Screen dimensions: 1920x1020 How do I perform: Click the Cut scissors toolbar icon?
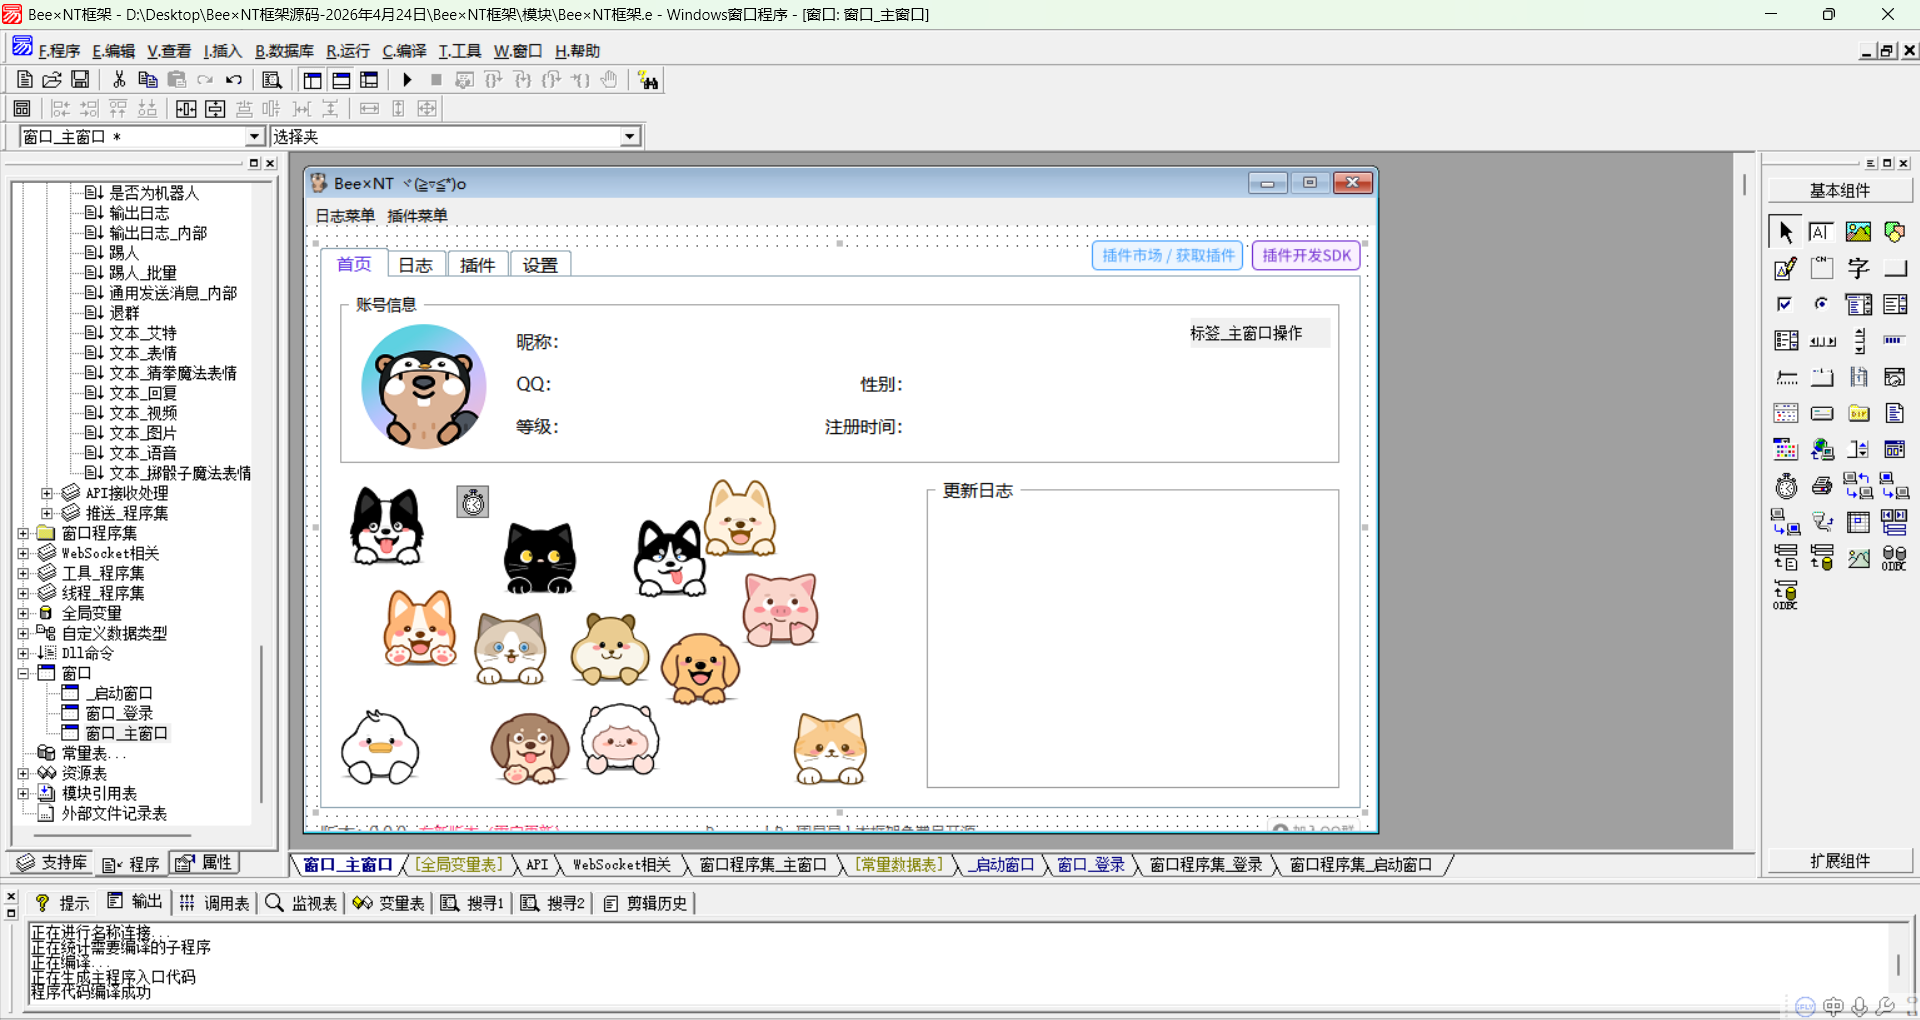click(119, 80)
